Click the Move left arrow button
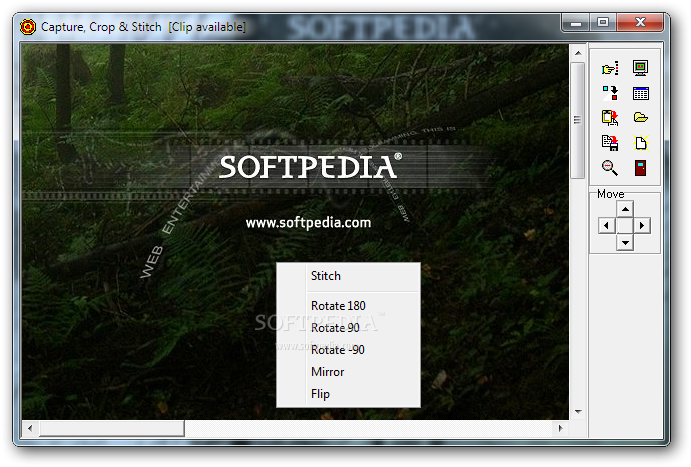 (607, 226)
